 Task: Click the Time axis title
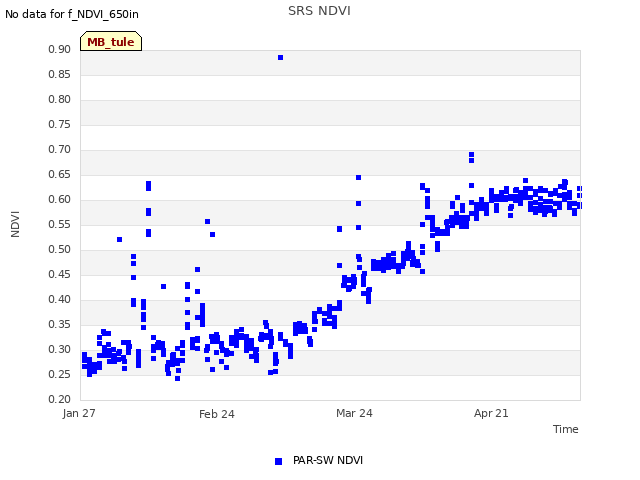click(x=566, y=429)
